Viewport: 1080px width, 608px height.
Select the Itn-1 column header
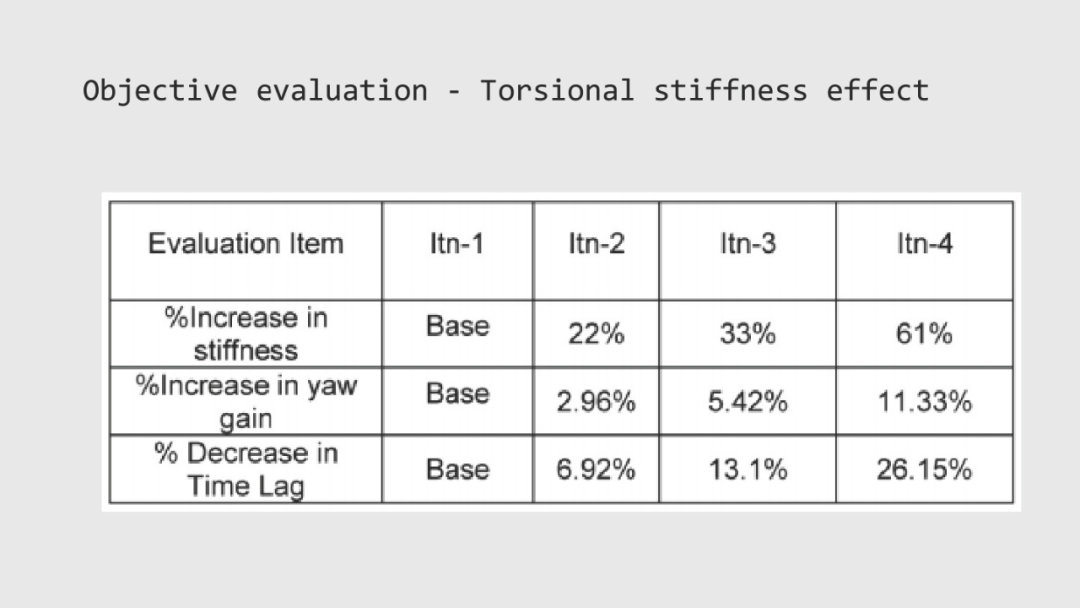(x=457, y=251)
